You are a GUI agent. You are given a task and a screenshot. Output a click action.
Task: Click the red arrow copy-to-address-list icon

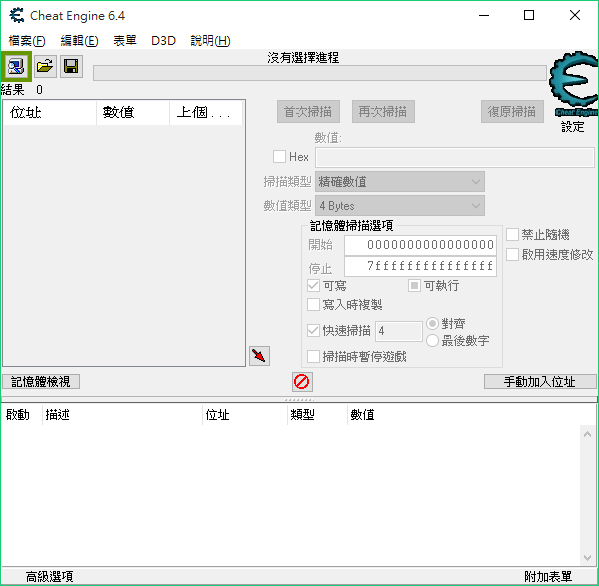click(259, 356)
